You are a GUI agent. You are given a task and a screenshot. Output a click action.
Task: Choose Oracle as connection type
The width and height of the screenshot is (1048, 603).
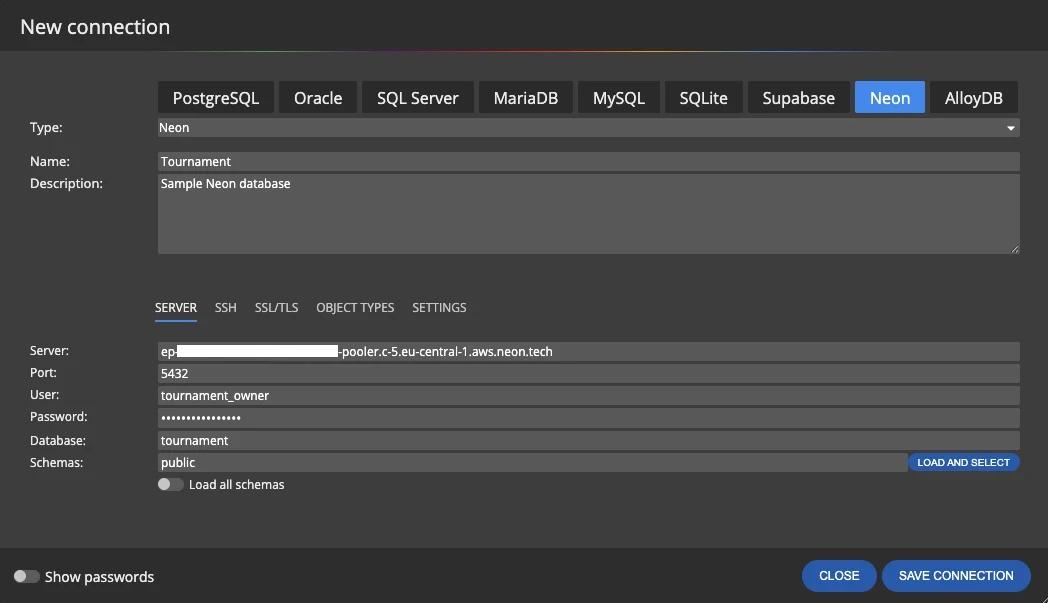pos(318,98)
